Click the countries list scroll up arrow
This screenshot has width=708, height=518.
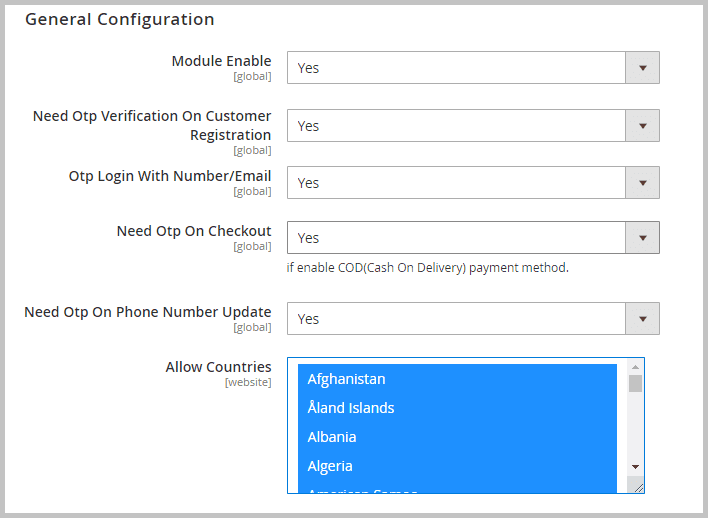(635, 366)
